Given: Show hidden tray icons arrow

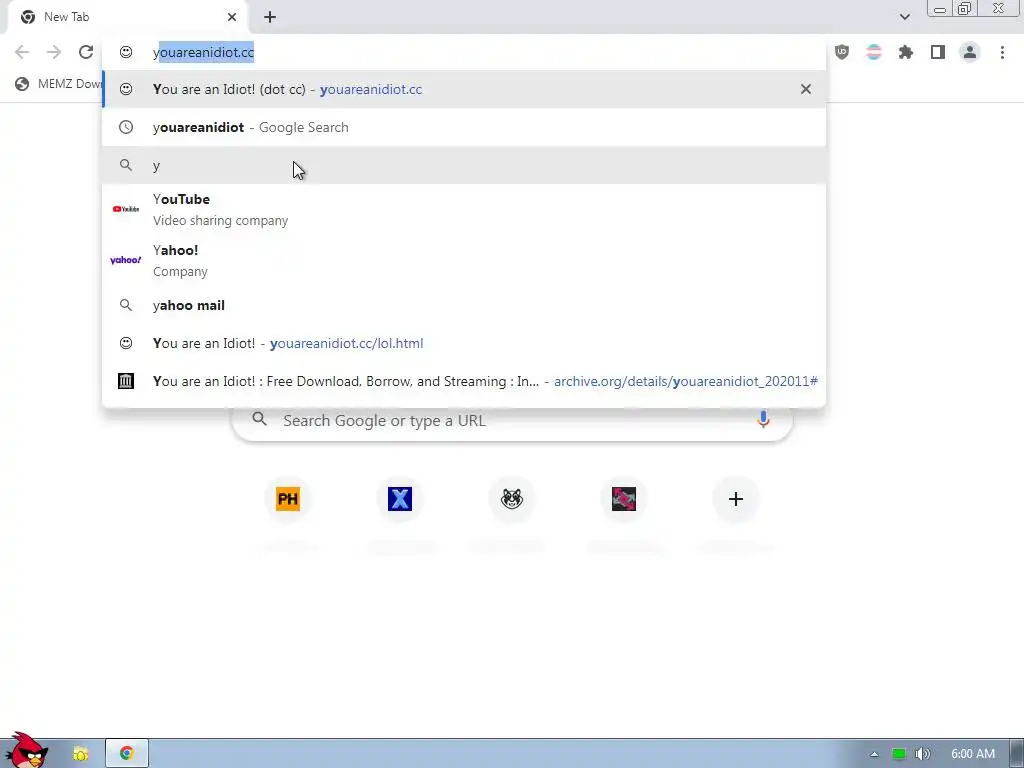Looking at the screenshot, I should pos(874,754).
